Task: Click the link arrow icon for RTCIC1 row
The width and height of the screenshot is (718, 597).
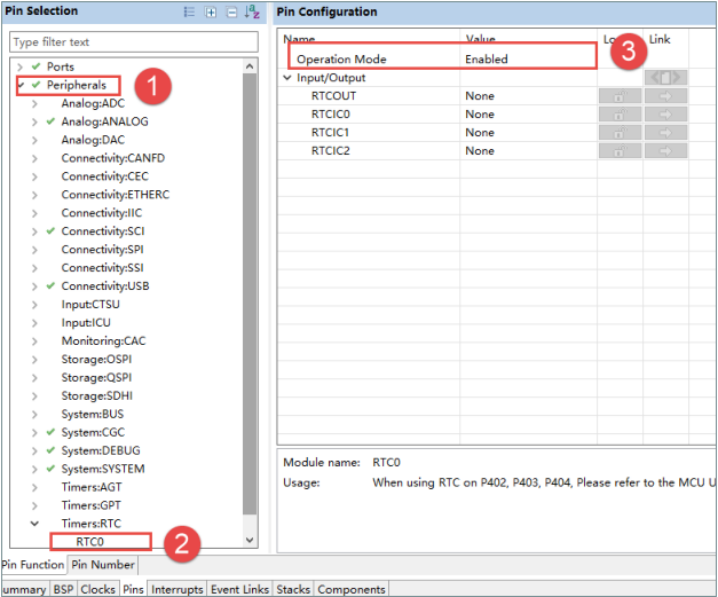Action: click(x=666, y=132)
